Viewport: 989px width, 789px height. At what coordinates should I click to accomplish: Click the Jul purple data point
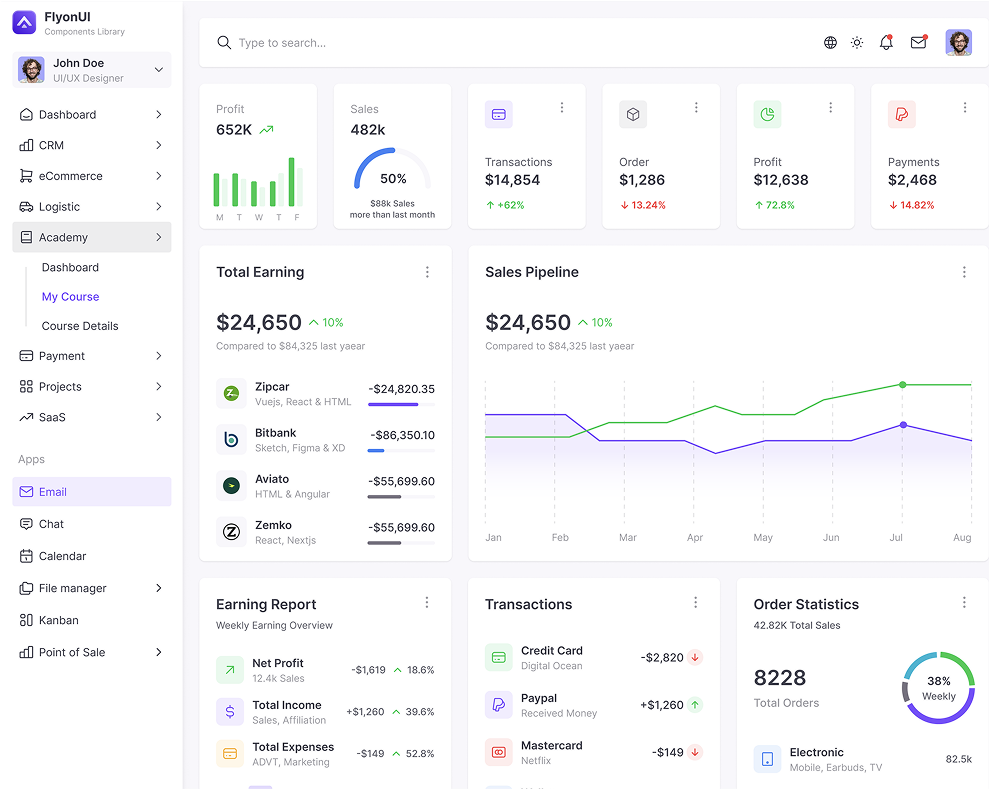(x=903, y=424)
